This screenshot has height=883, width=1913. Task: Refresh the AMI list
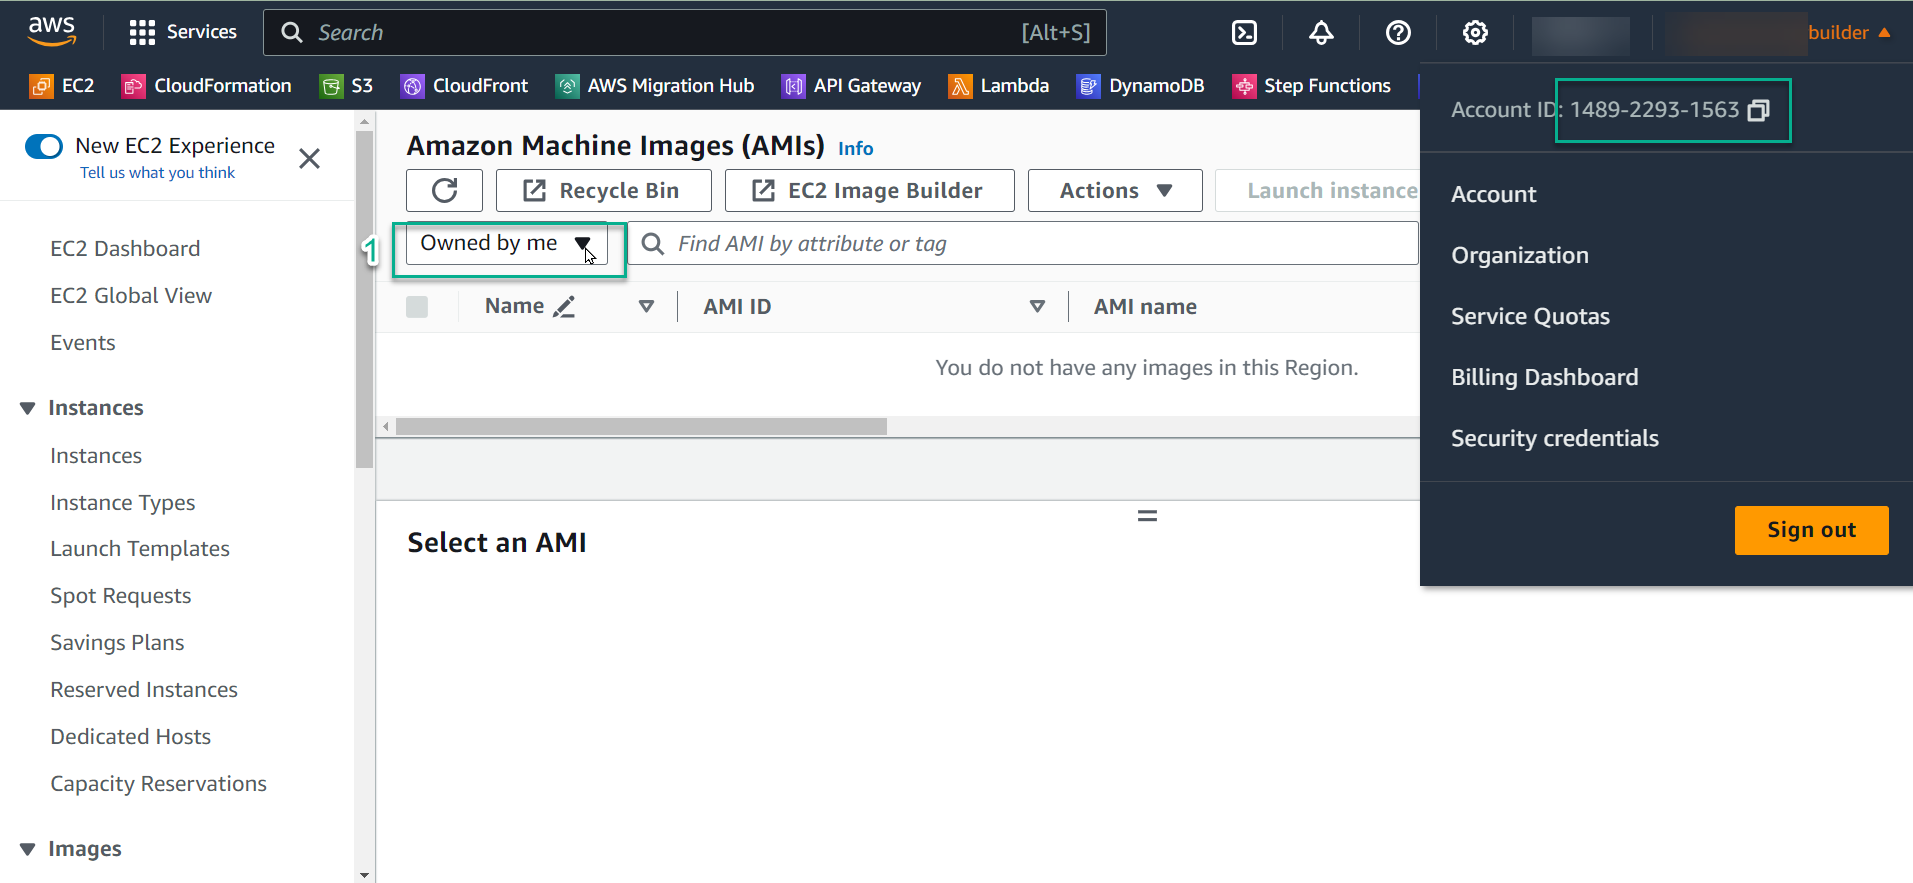click(x=444, y=190)
